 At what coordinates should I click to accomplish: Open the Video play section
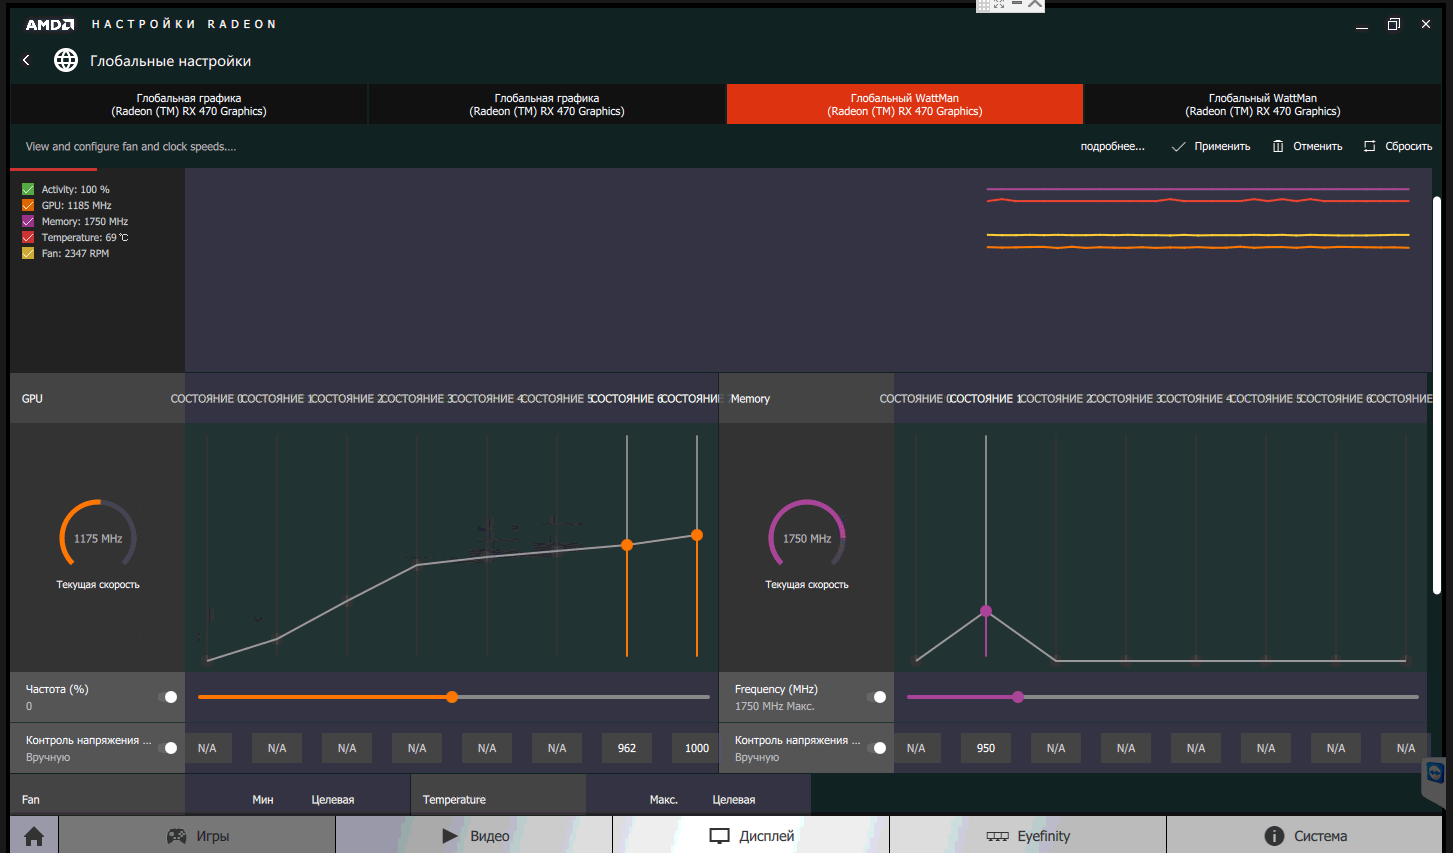[x=475, y=836]
